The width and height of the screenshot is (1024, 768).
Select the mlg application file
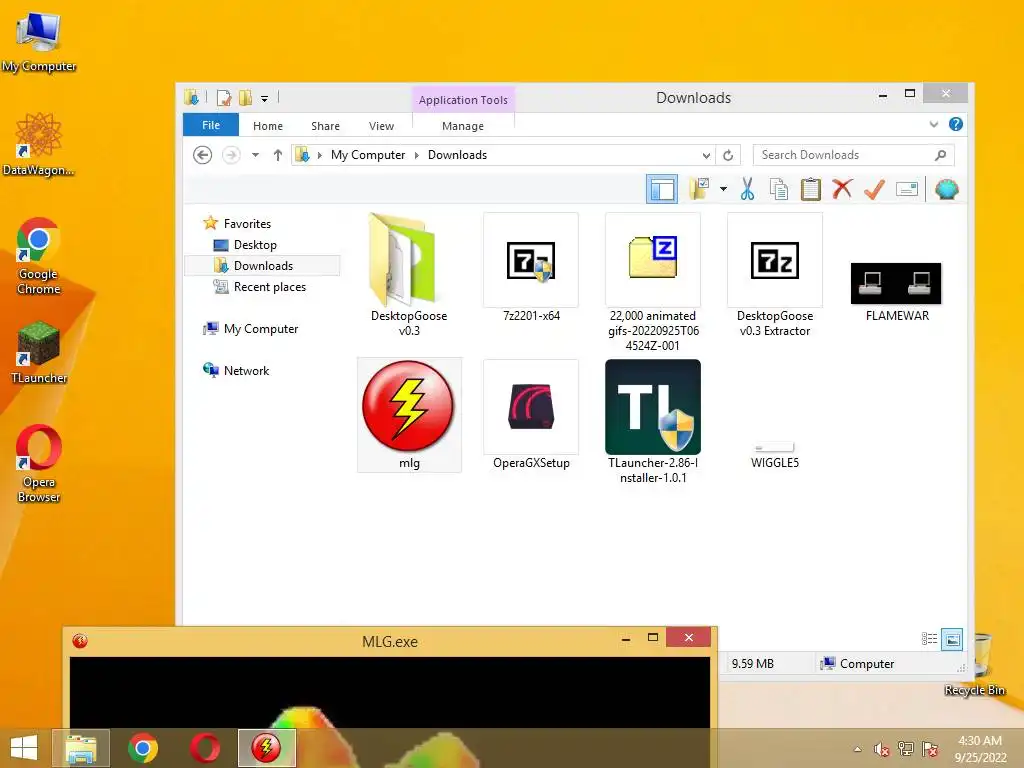click(409, 415)
